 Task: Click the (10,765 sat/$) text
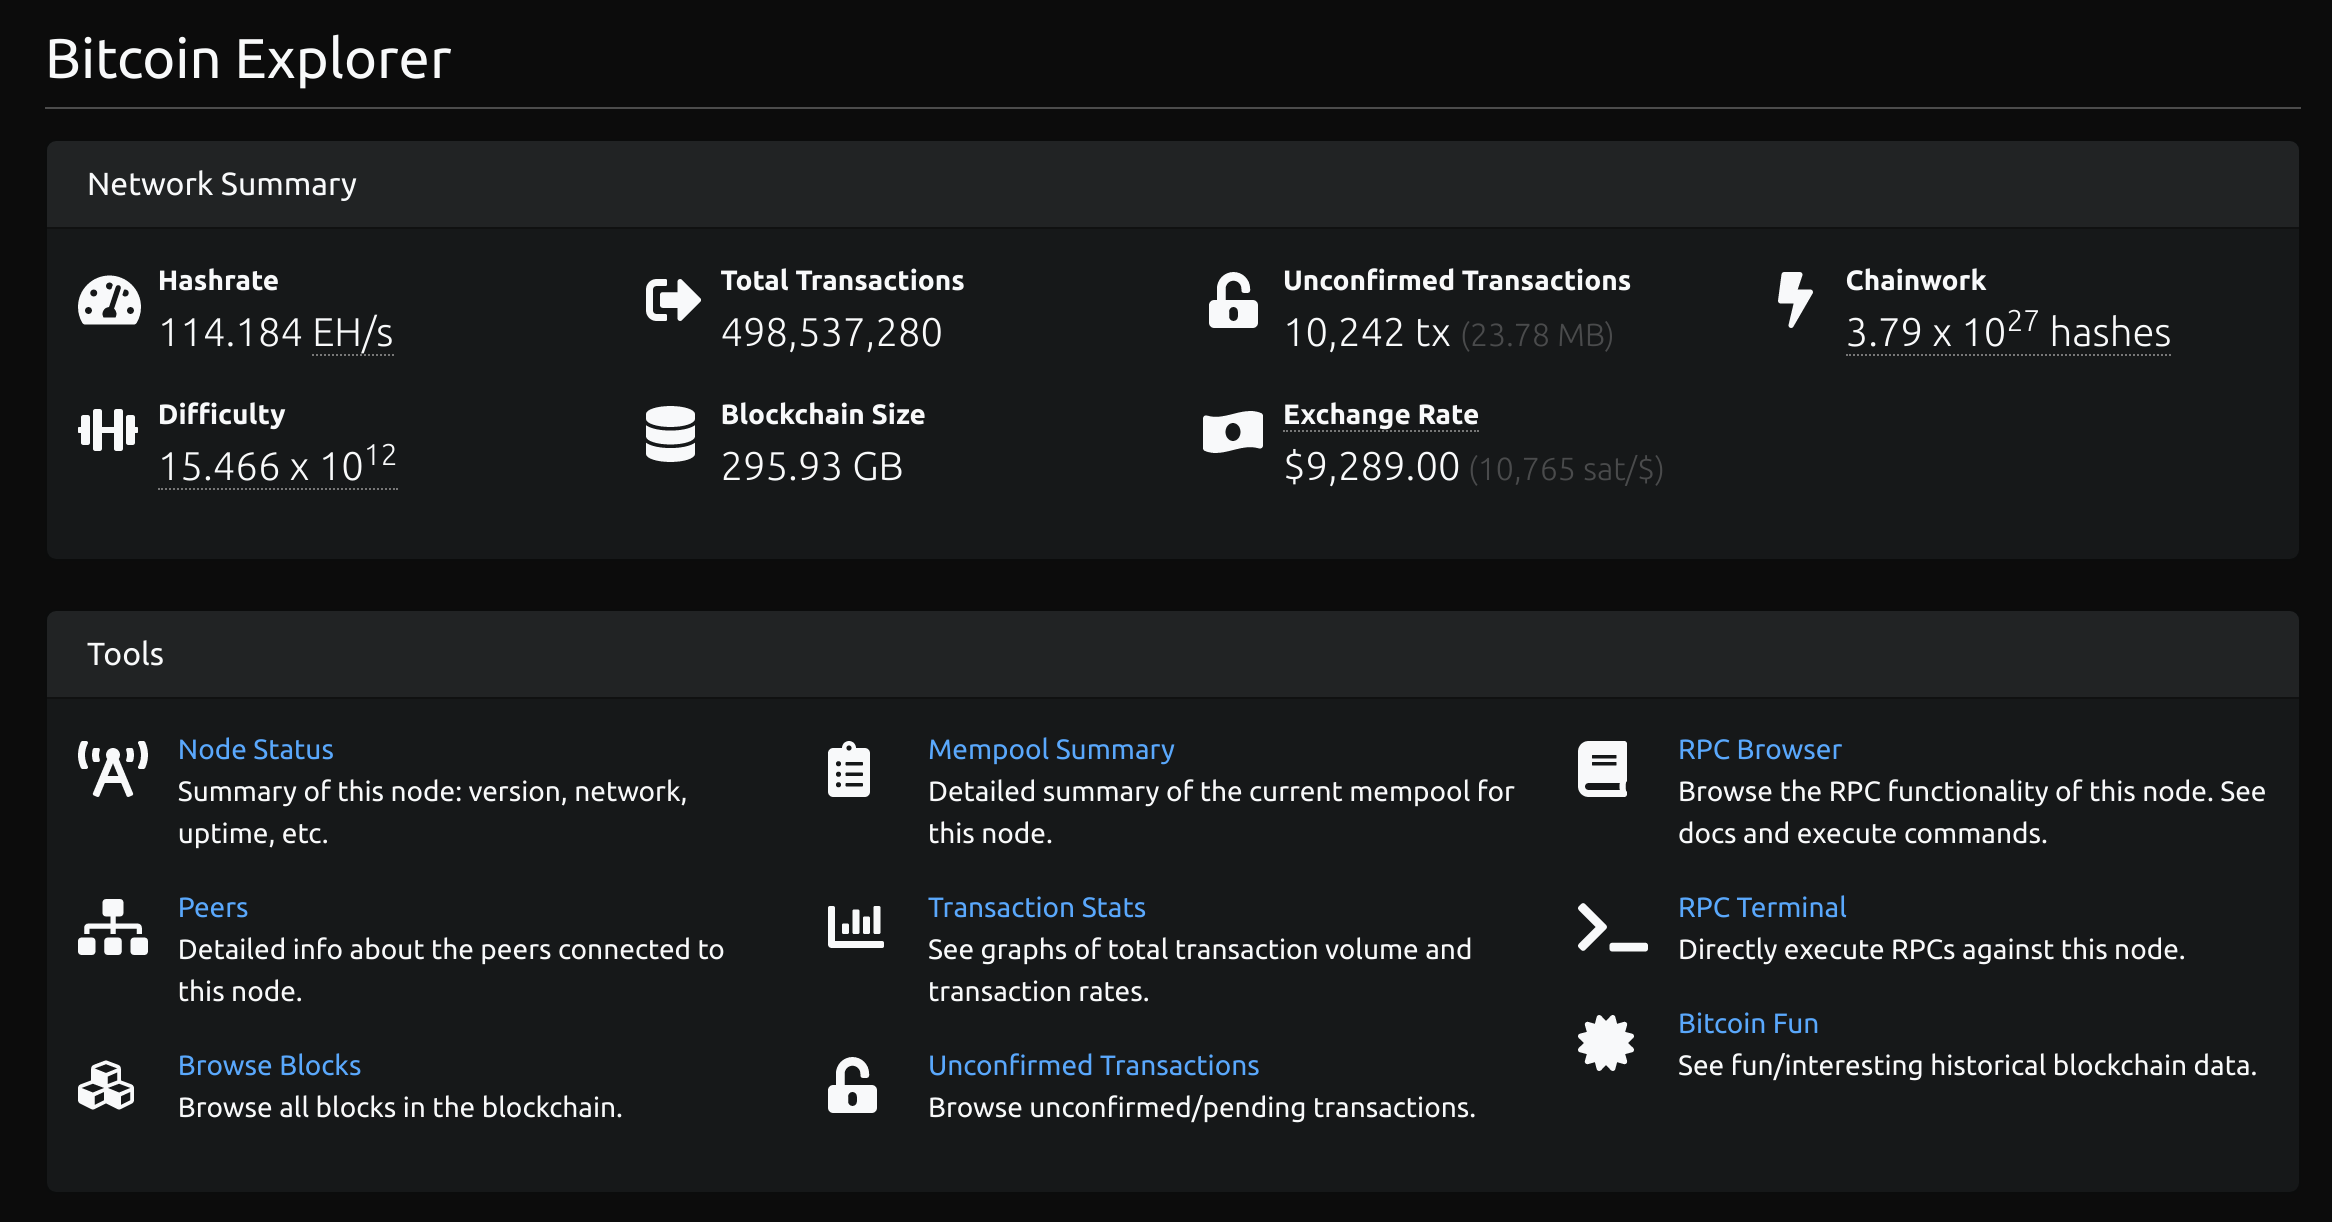tap(1566, 469)
